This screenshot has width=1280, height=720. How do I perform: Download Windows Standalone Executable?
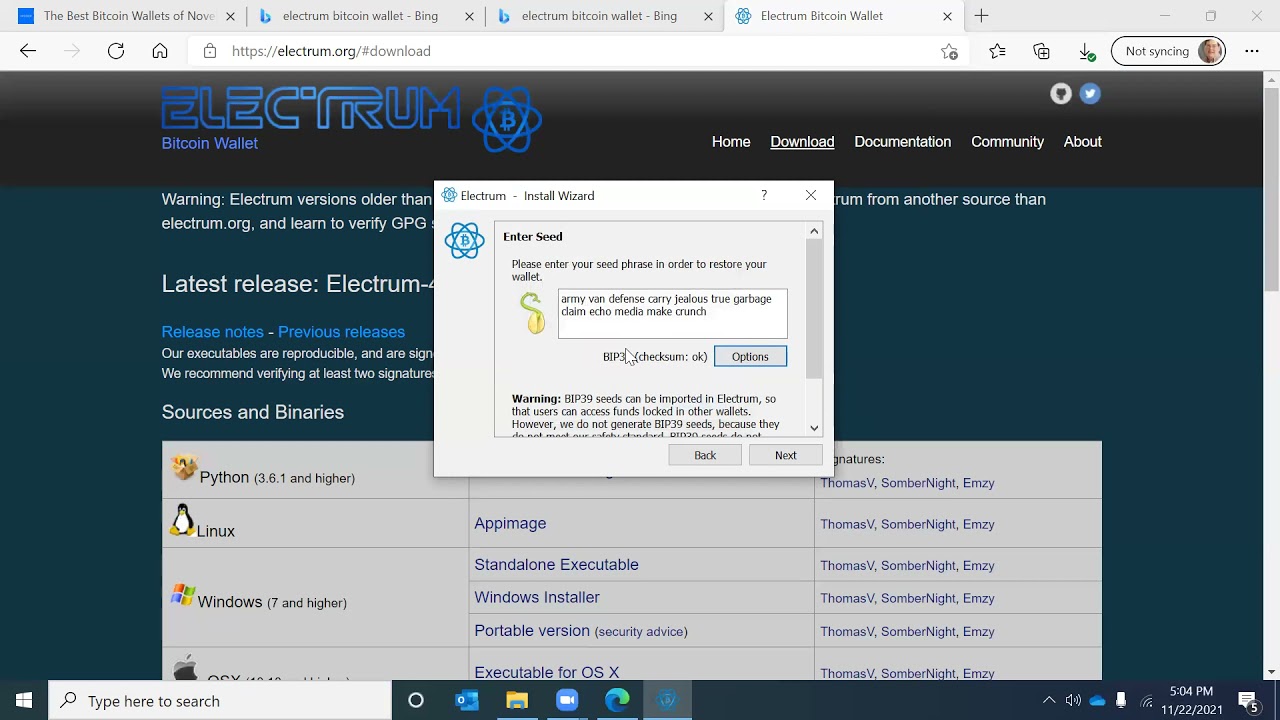(556, 565)
